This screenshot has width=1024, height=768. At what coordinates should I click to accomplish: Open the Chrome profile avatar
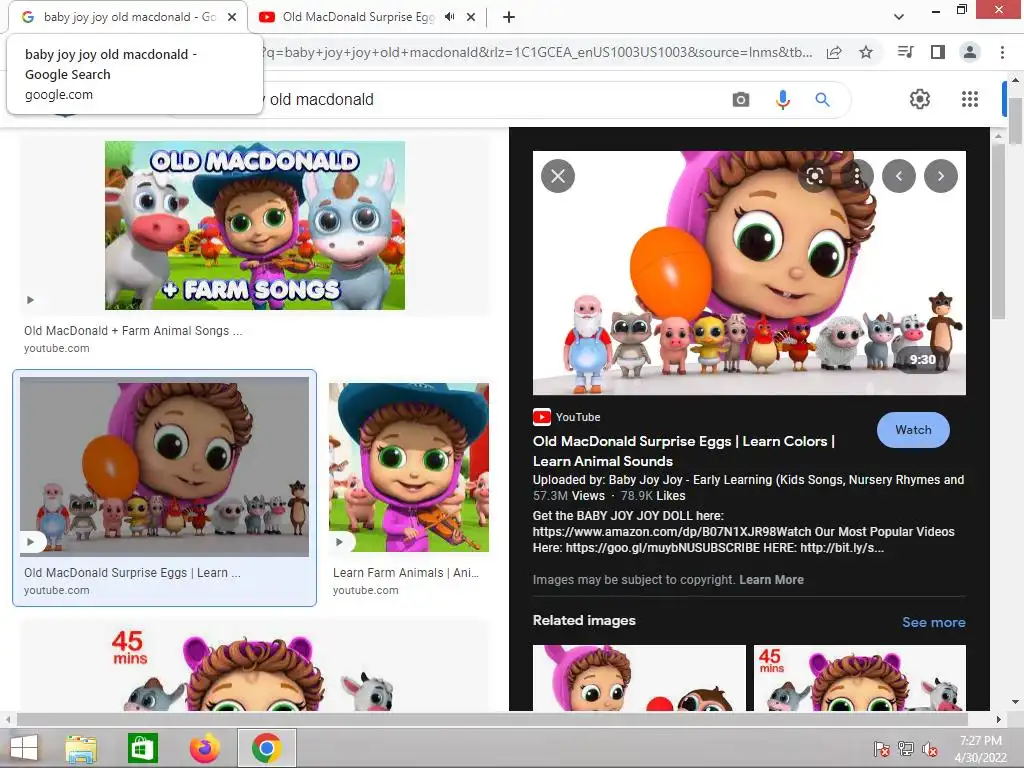click(970, 52)
